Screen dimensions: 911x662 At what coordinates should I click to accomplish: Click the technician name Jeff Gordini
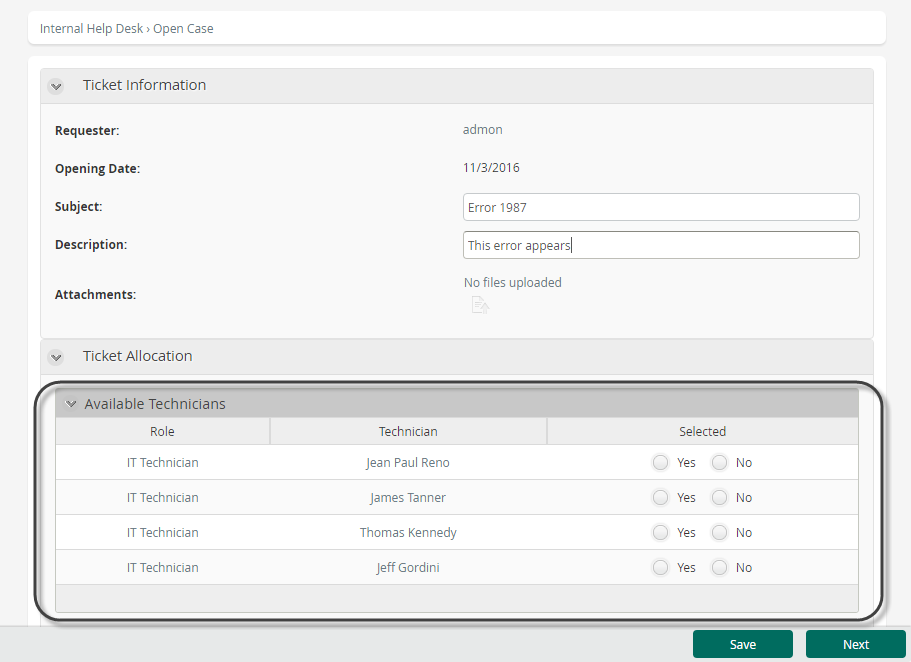click(x=408, y=567)
